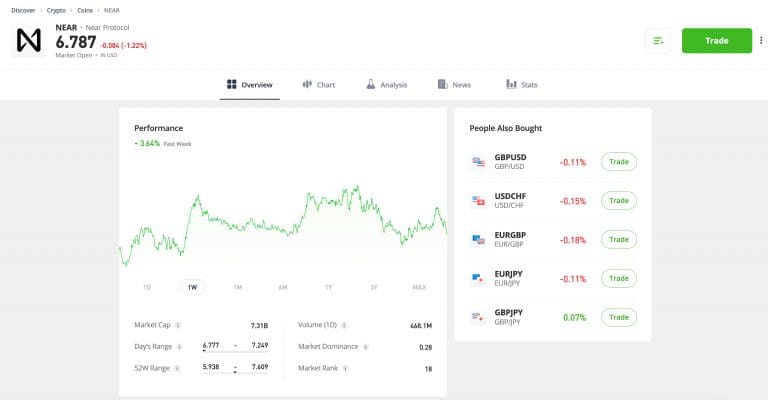Click the News newspaper icon
Image resolution: width=768 pixels, height=400 pixels.
[x=442, y=84]
